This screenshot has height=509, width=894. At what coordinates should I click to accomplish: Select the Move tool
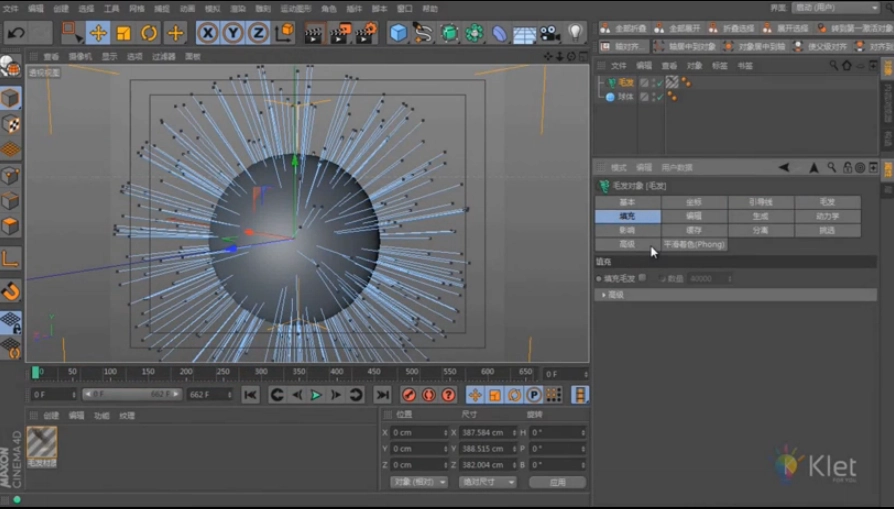click(98, 33)
